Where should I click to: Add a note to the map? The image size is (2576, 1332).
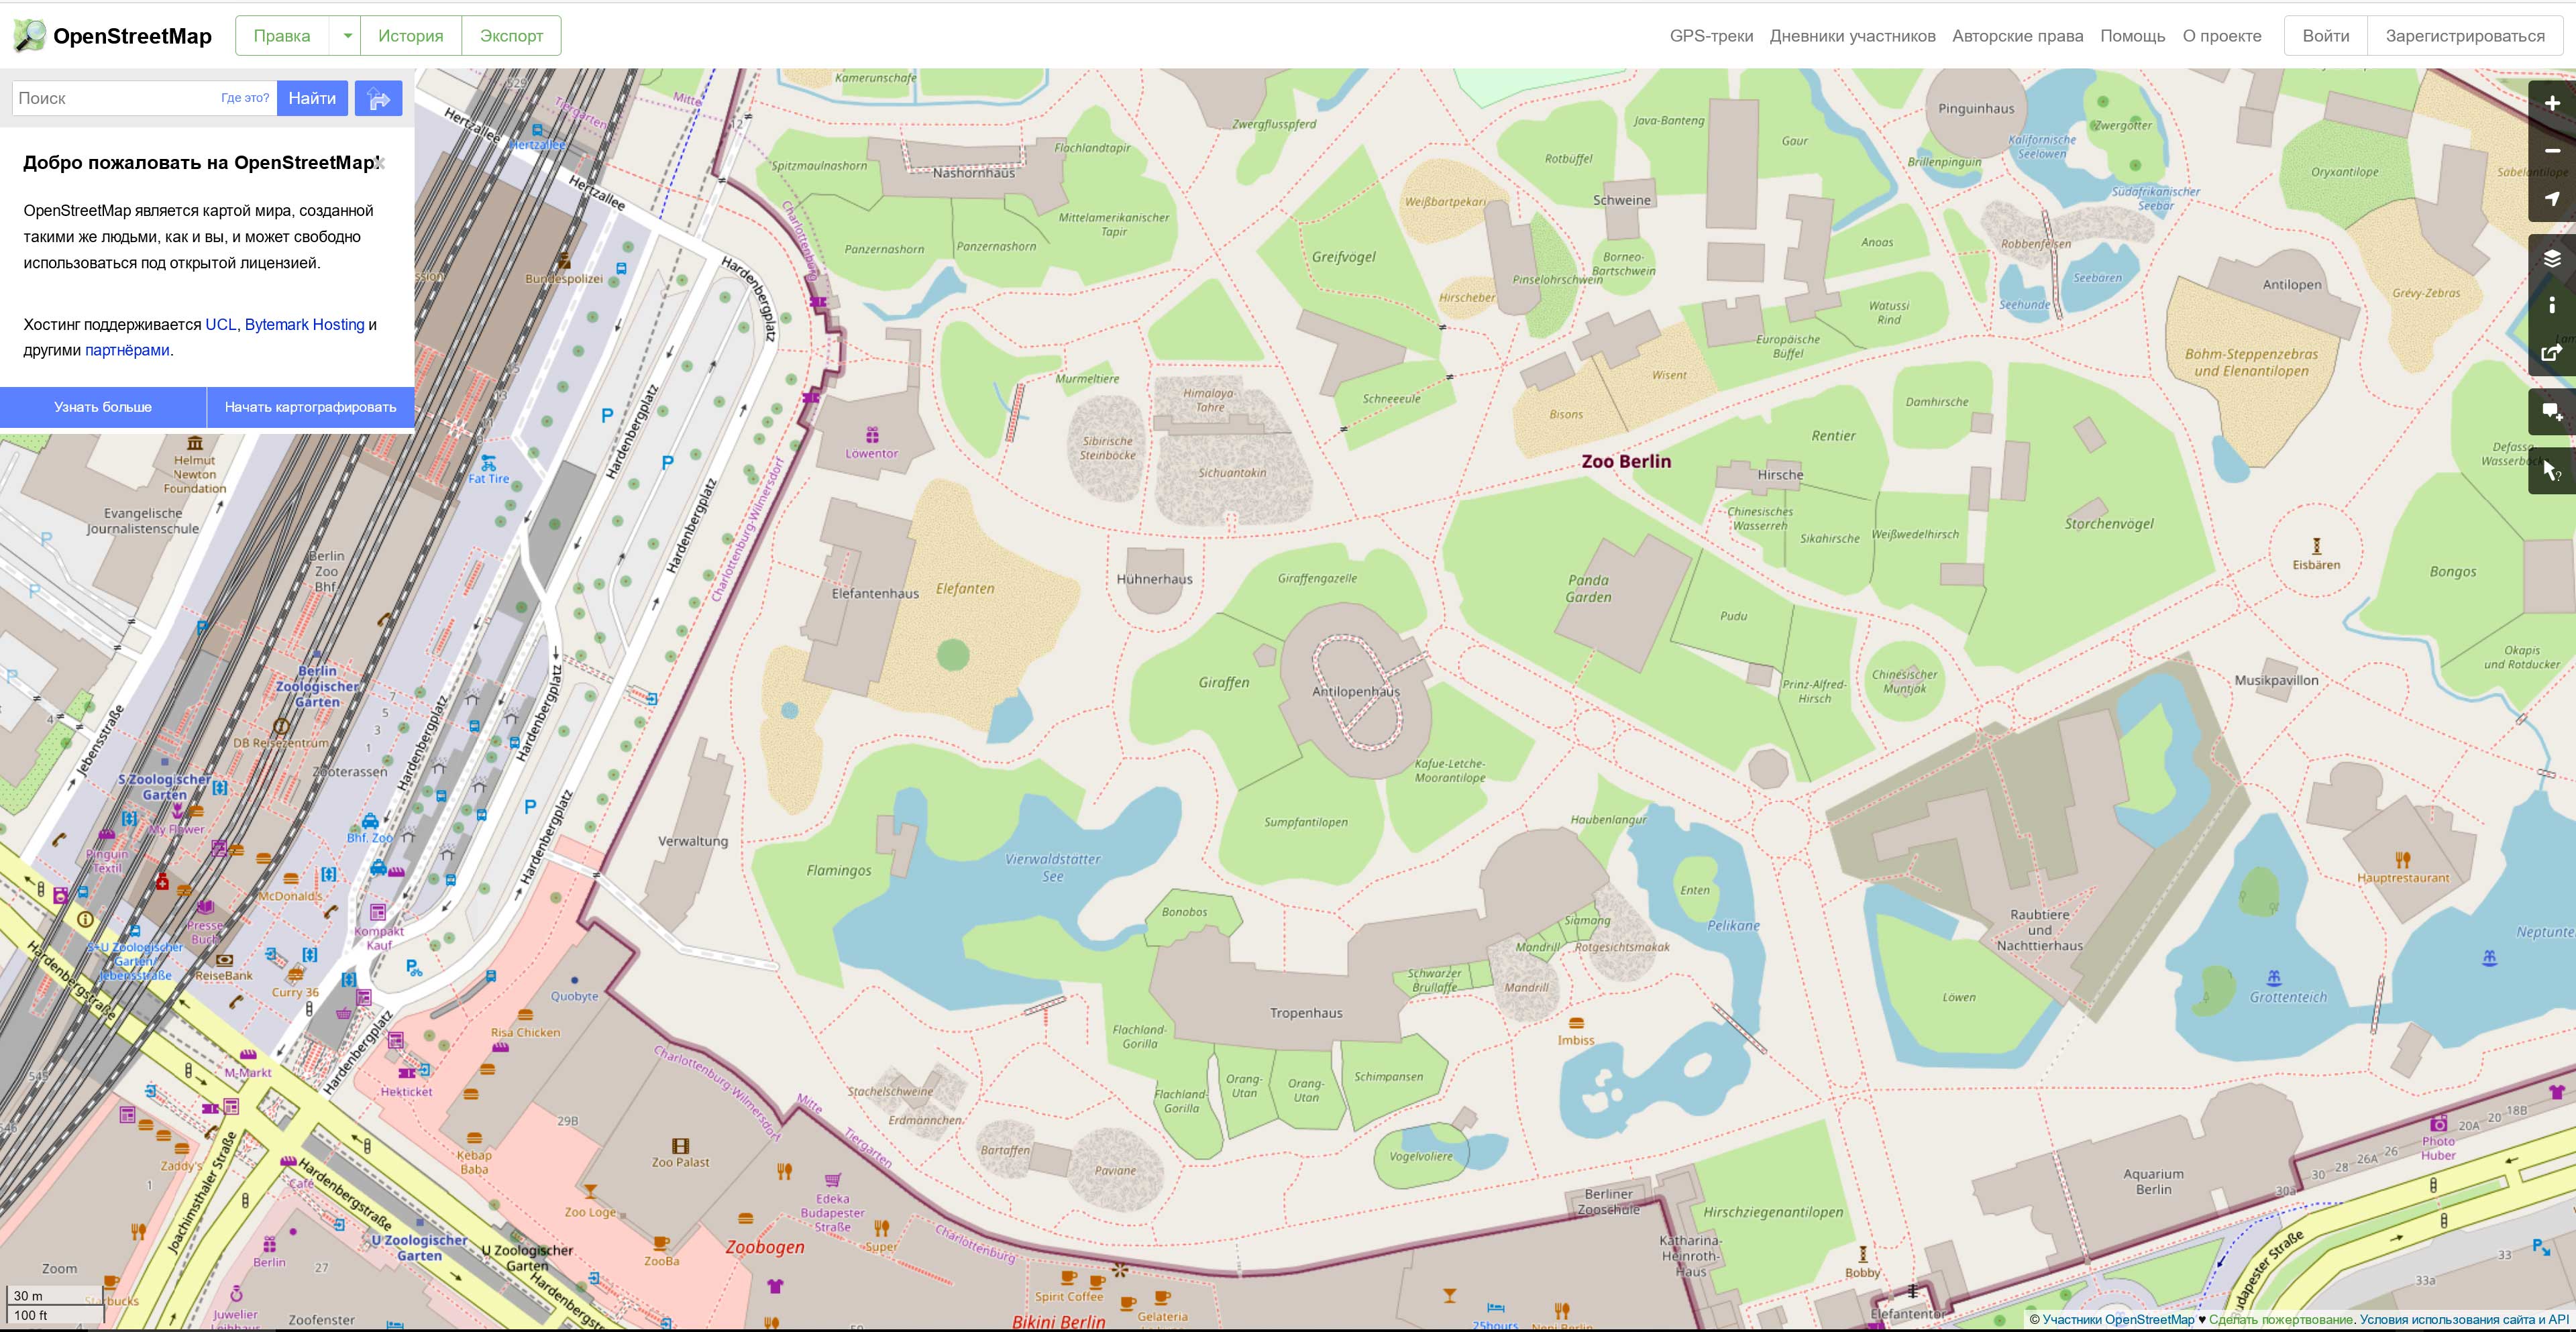click(2552, 412)
